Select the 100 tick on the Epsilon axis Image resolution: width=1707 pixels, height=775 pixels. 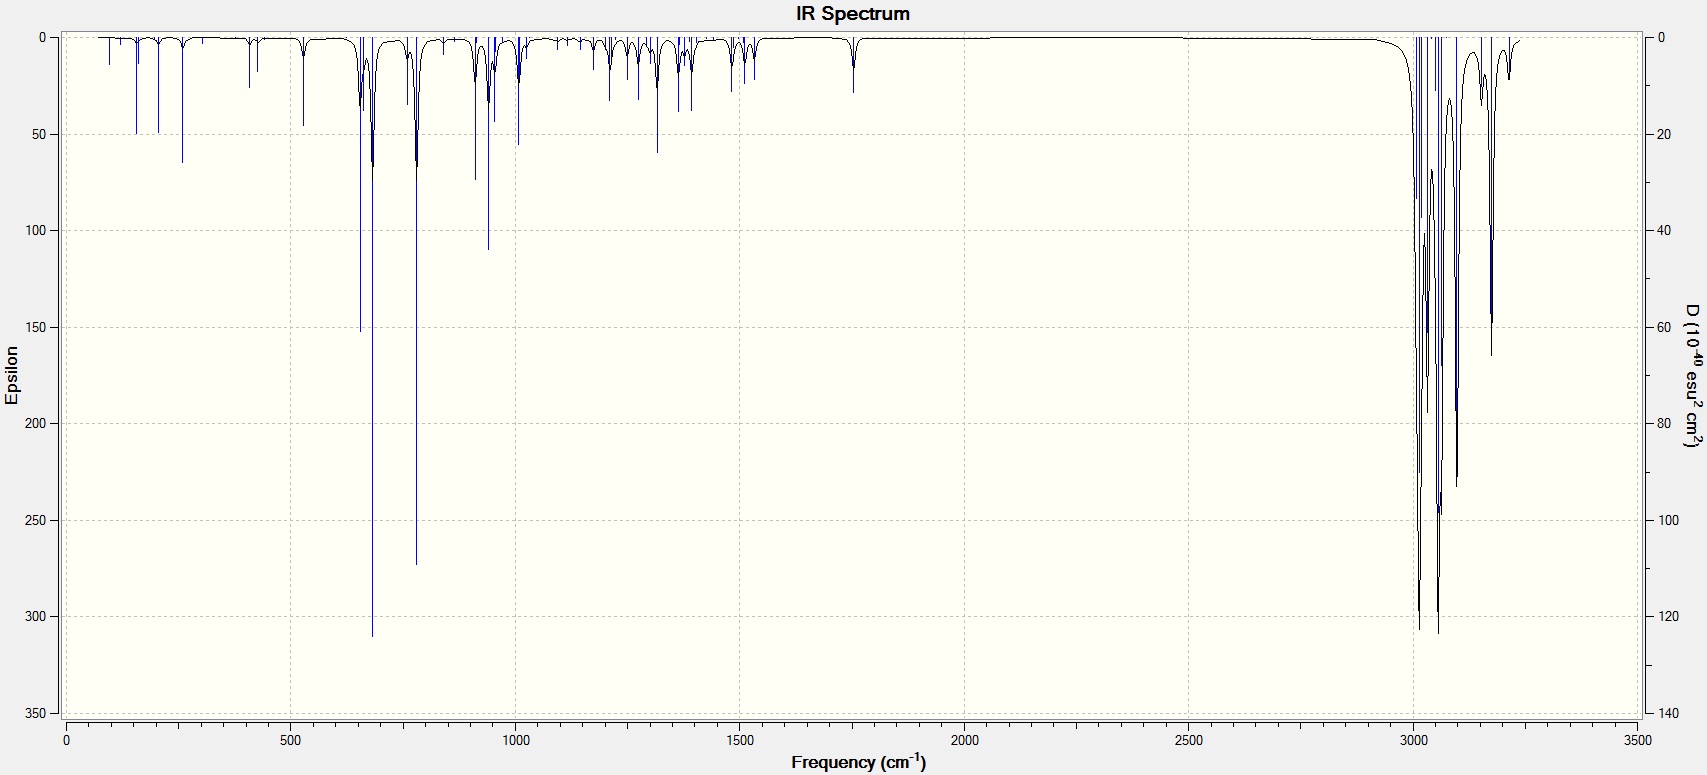[x=35, y=231]
